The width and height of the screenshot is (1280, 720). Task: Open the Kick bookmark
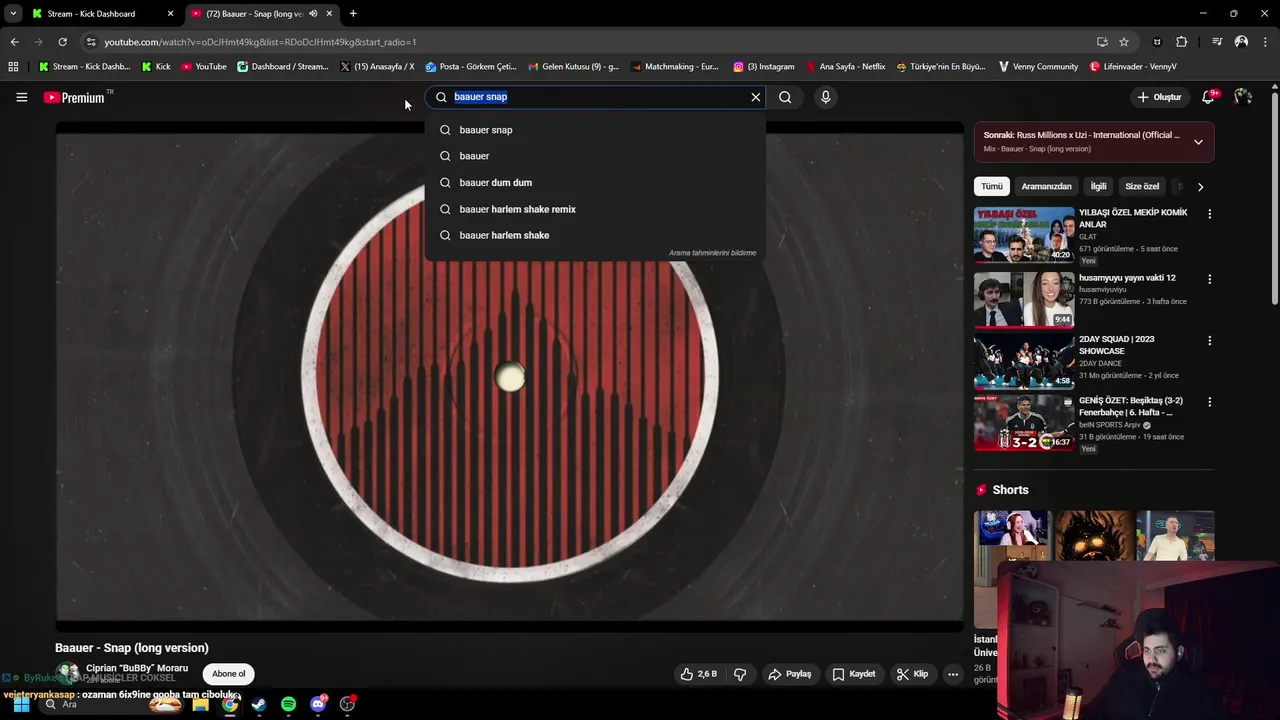(x=156, y=67)
